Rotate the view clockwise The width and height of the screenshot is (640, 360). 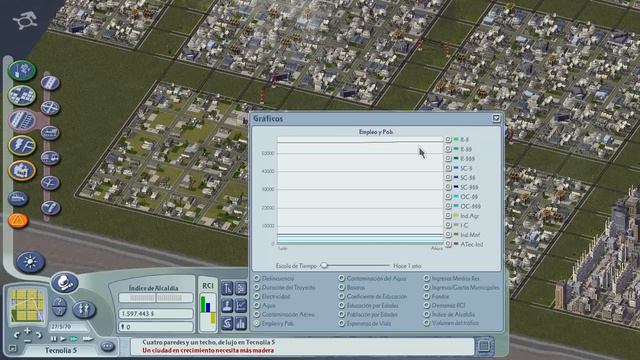coord(38,336)
